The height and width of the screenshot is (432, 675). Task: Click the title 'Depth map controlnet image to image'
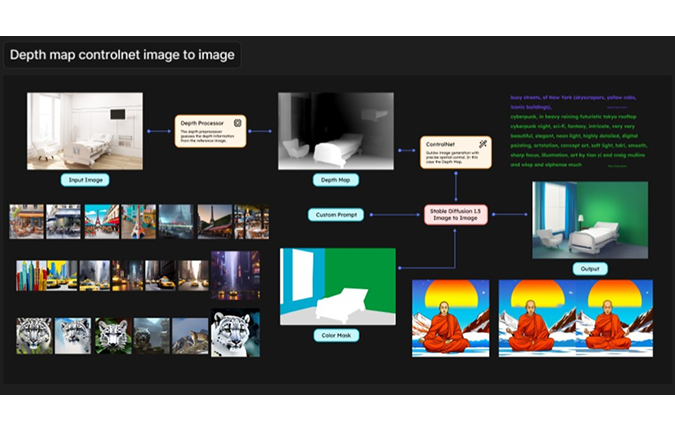tap(122, 55)
